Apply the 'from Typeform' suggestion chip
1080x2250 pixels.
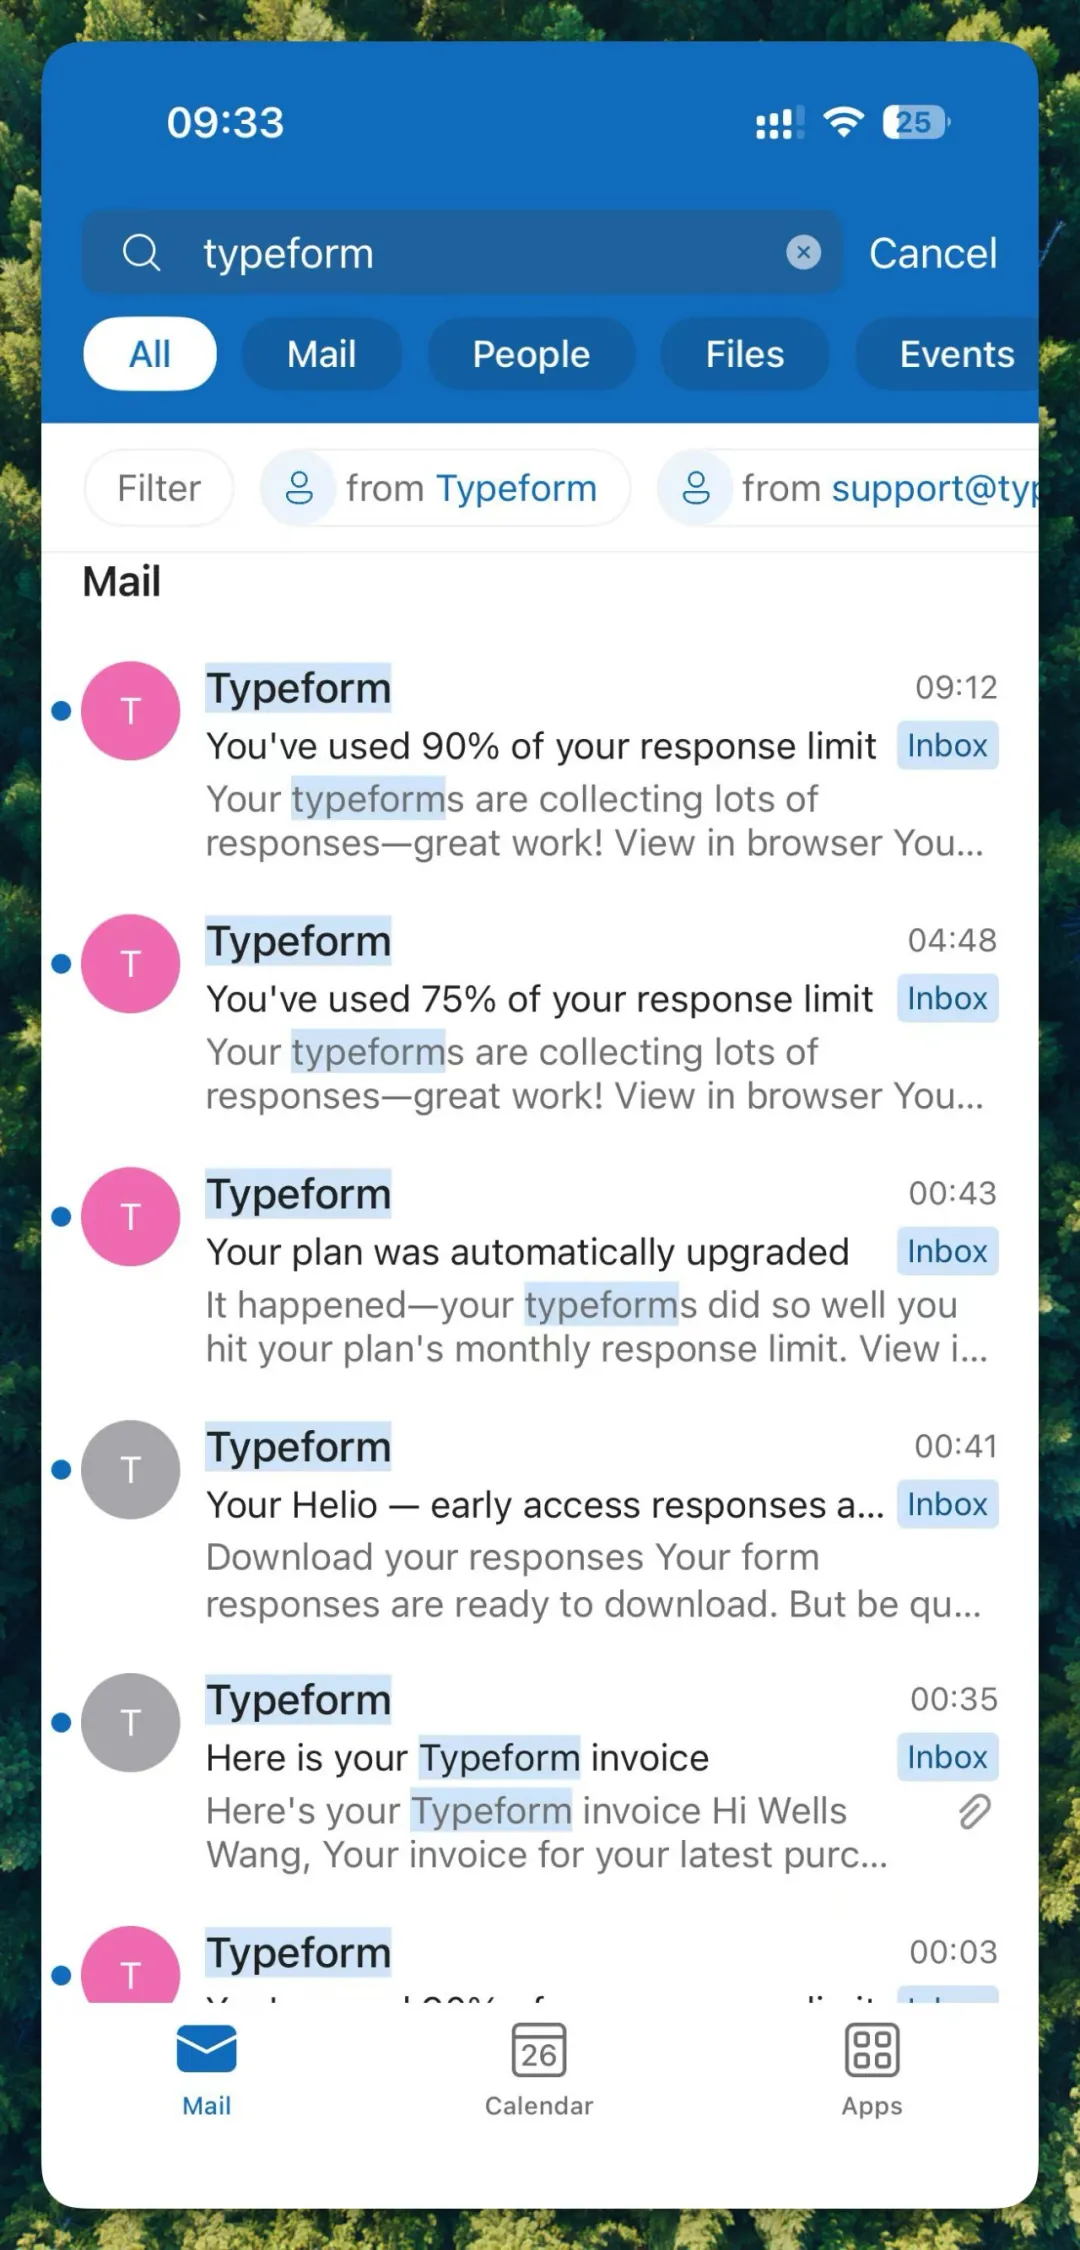click(x=446, y=488)
